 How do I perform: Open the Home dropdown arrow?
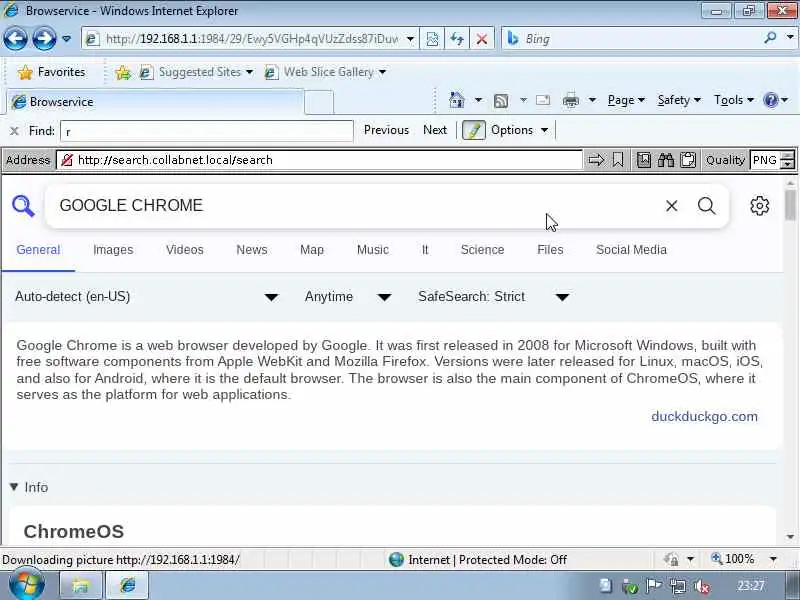tap(478, 100)
